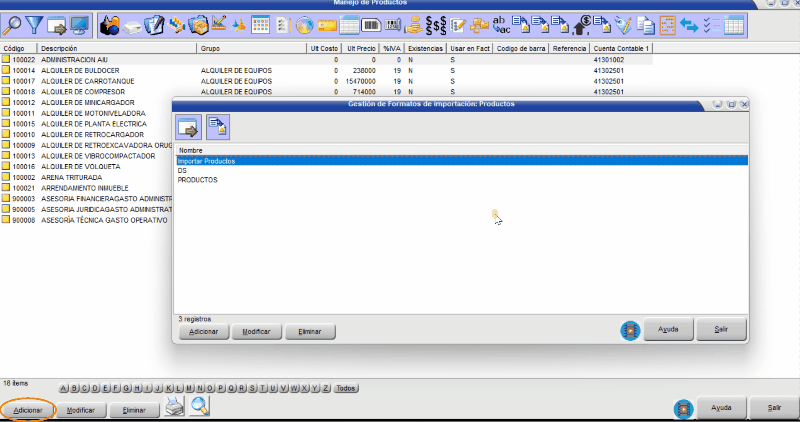The width and height of the screenshot is (800, 422).
Task: Click Ayuda button in import dialog
Action: [669, 330]
